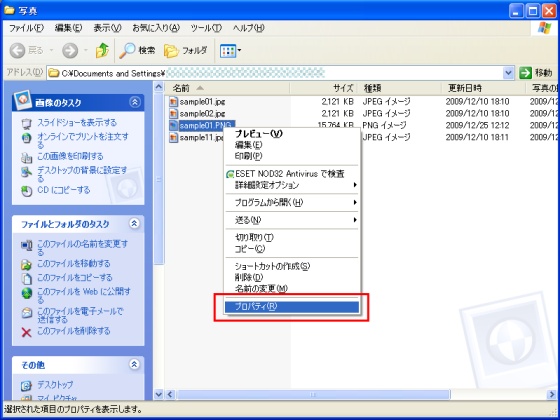
Task: Sort by 更新日時 column header
Action: (484, 88)
